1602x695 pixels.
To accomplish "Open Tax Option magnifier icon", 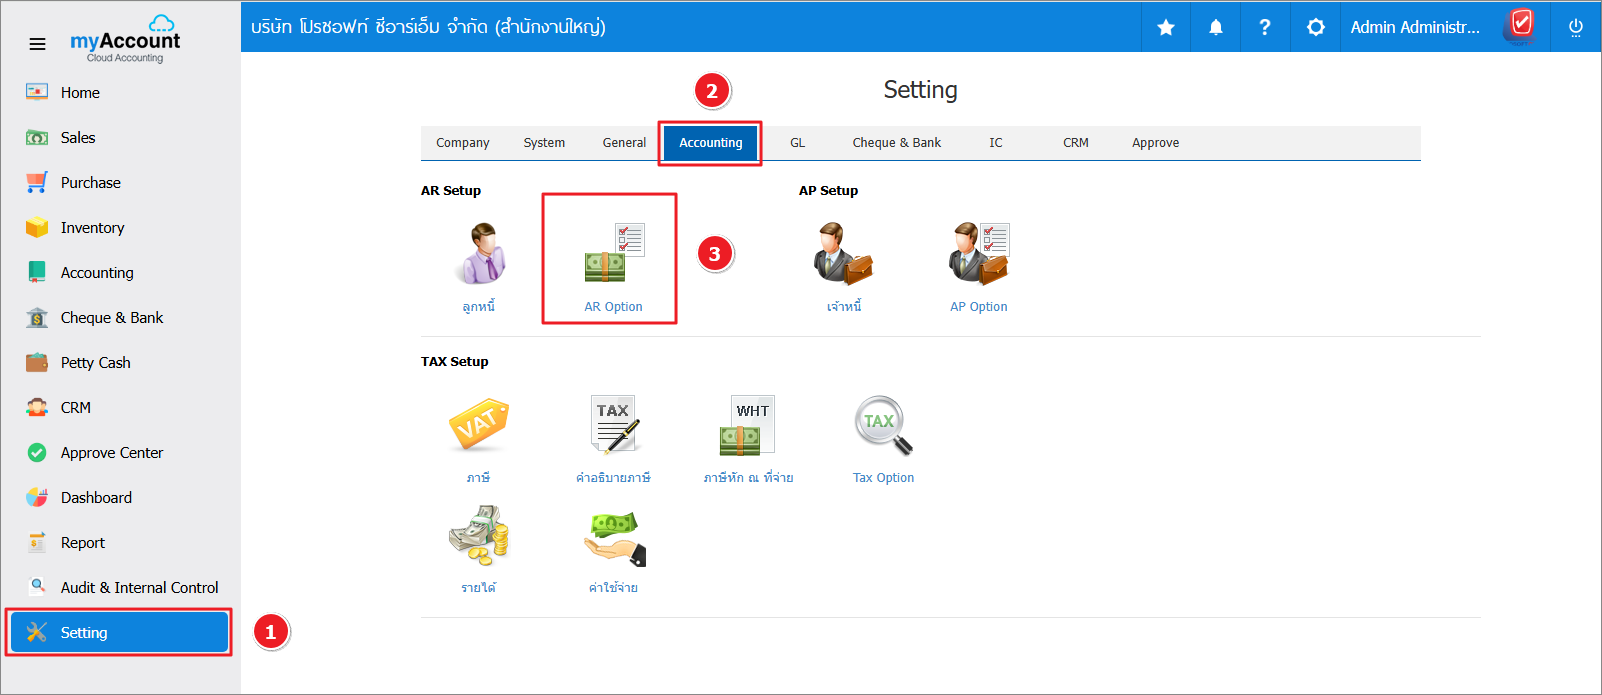I will click(x=883, y=426).
